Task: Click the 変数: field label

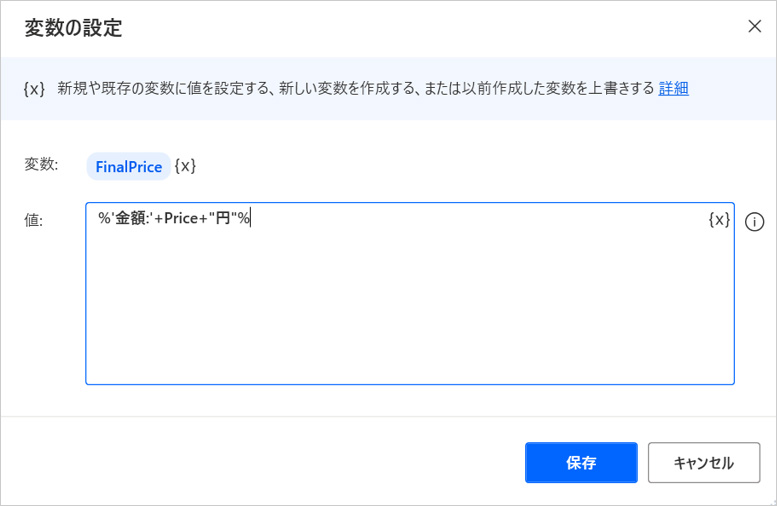Action: tap(41, 165)
